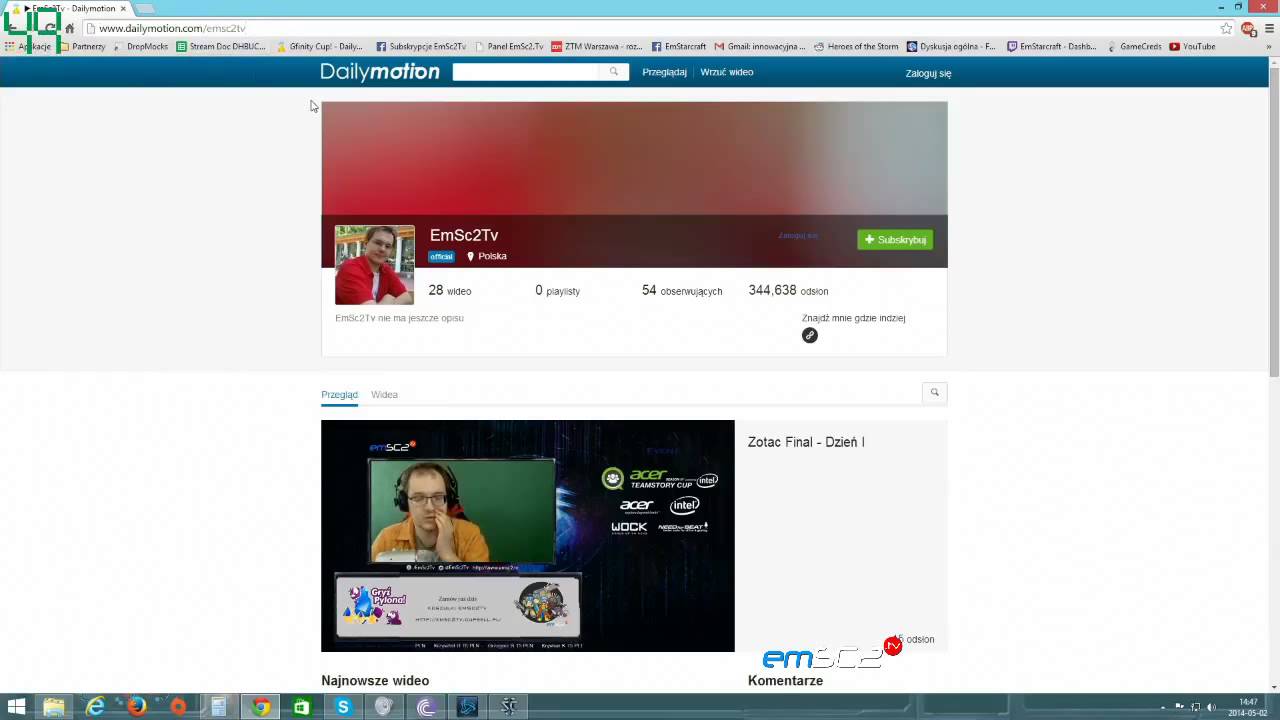Image resolution: width=1280 pixels, height=720 pixels.
Task: Switch to Chrome in taskbar
Action: coord(260,707)
